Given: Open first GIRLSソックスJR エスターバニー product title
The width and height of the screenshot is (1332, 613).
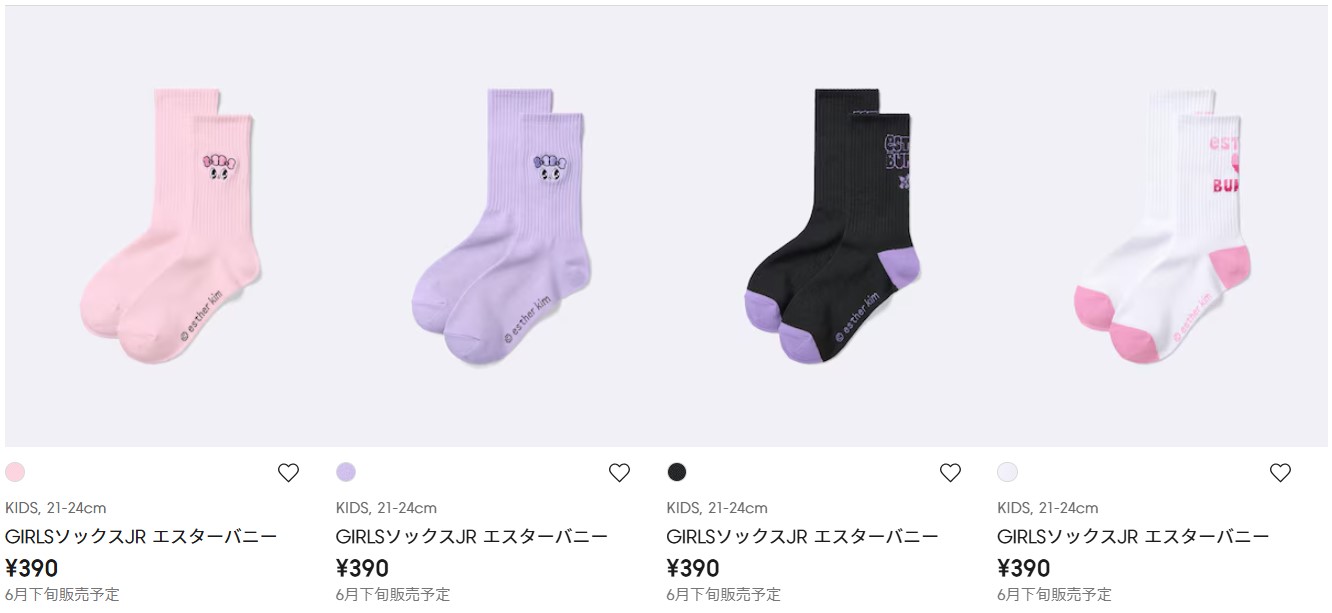Looking at the screenshot, I should point(141,536).
